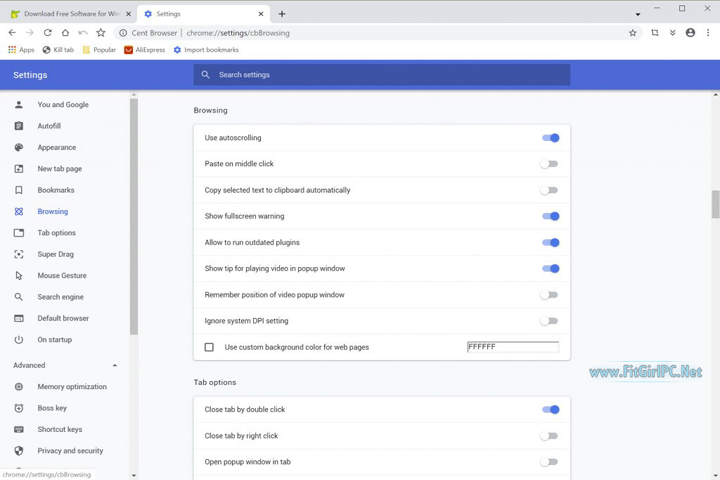Viewport: 720px width, 480px height.
Task: Switch to Download Free Software tab
Action: [x=68, y=14]
